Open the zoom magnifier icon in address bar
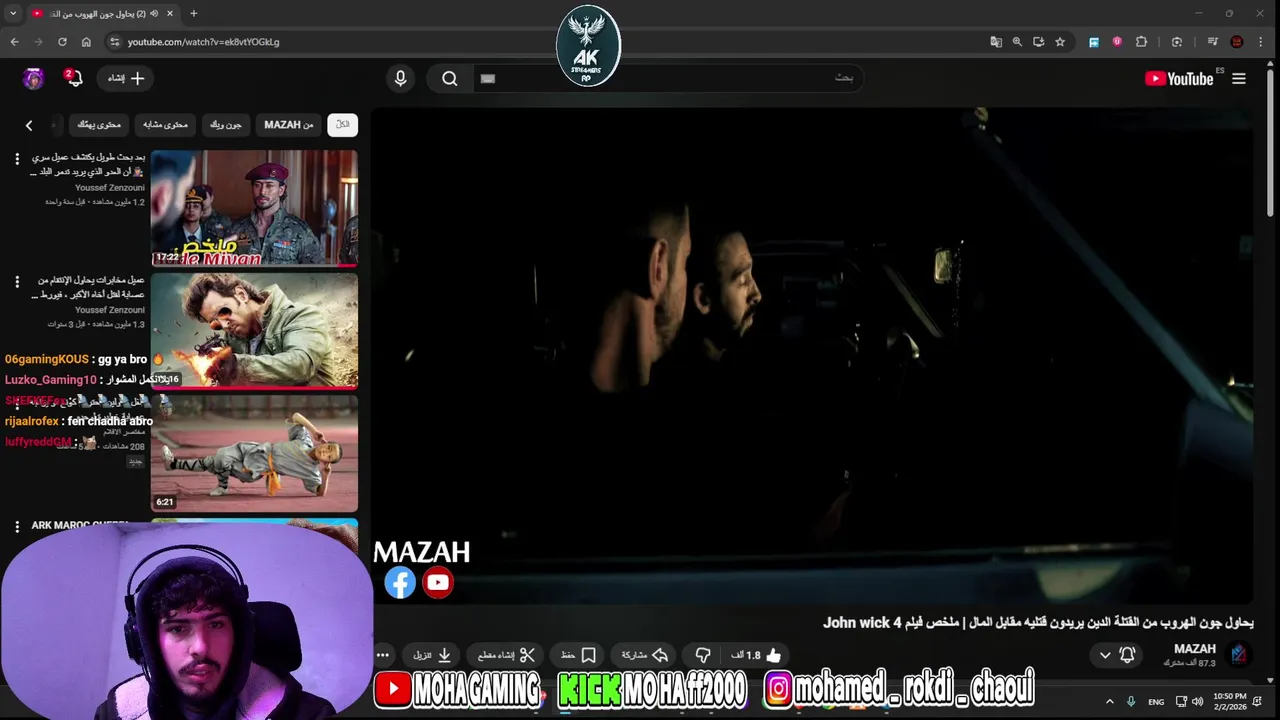The height and width of the screenshot is (720, 1280). pyautogui.click(x=1017, y=42)
